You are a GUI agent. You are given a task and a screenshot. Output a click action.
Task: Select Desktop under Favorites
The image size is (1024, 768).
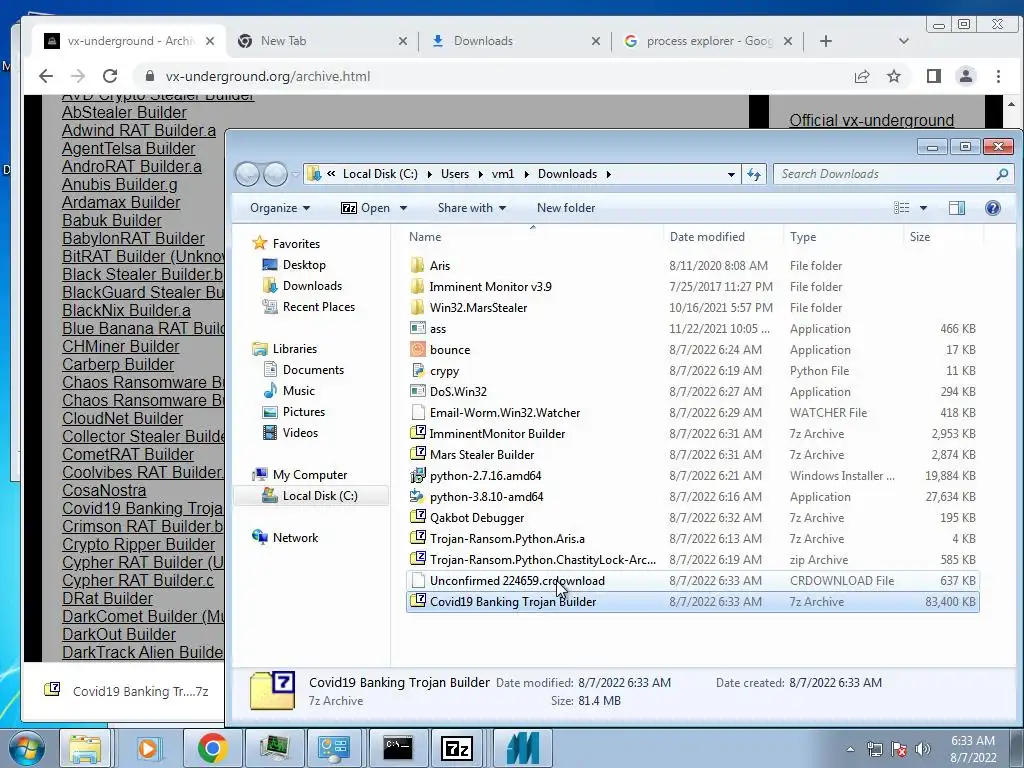click(304, 265)
